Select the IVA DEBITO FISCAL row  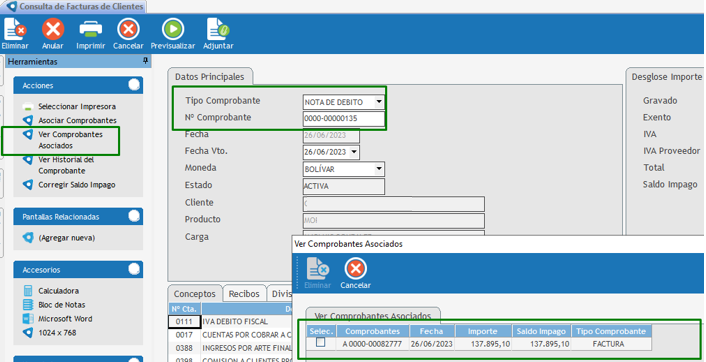click(246, 321)
